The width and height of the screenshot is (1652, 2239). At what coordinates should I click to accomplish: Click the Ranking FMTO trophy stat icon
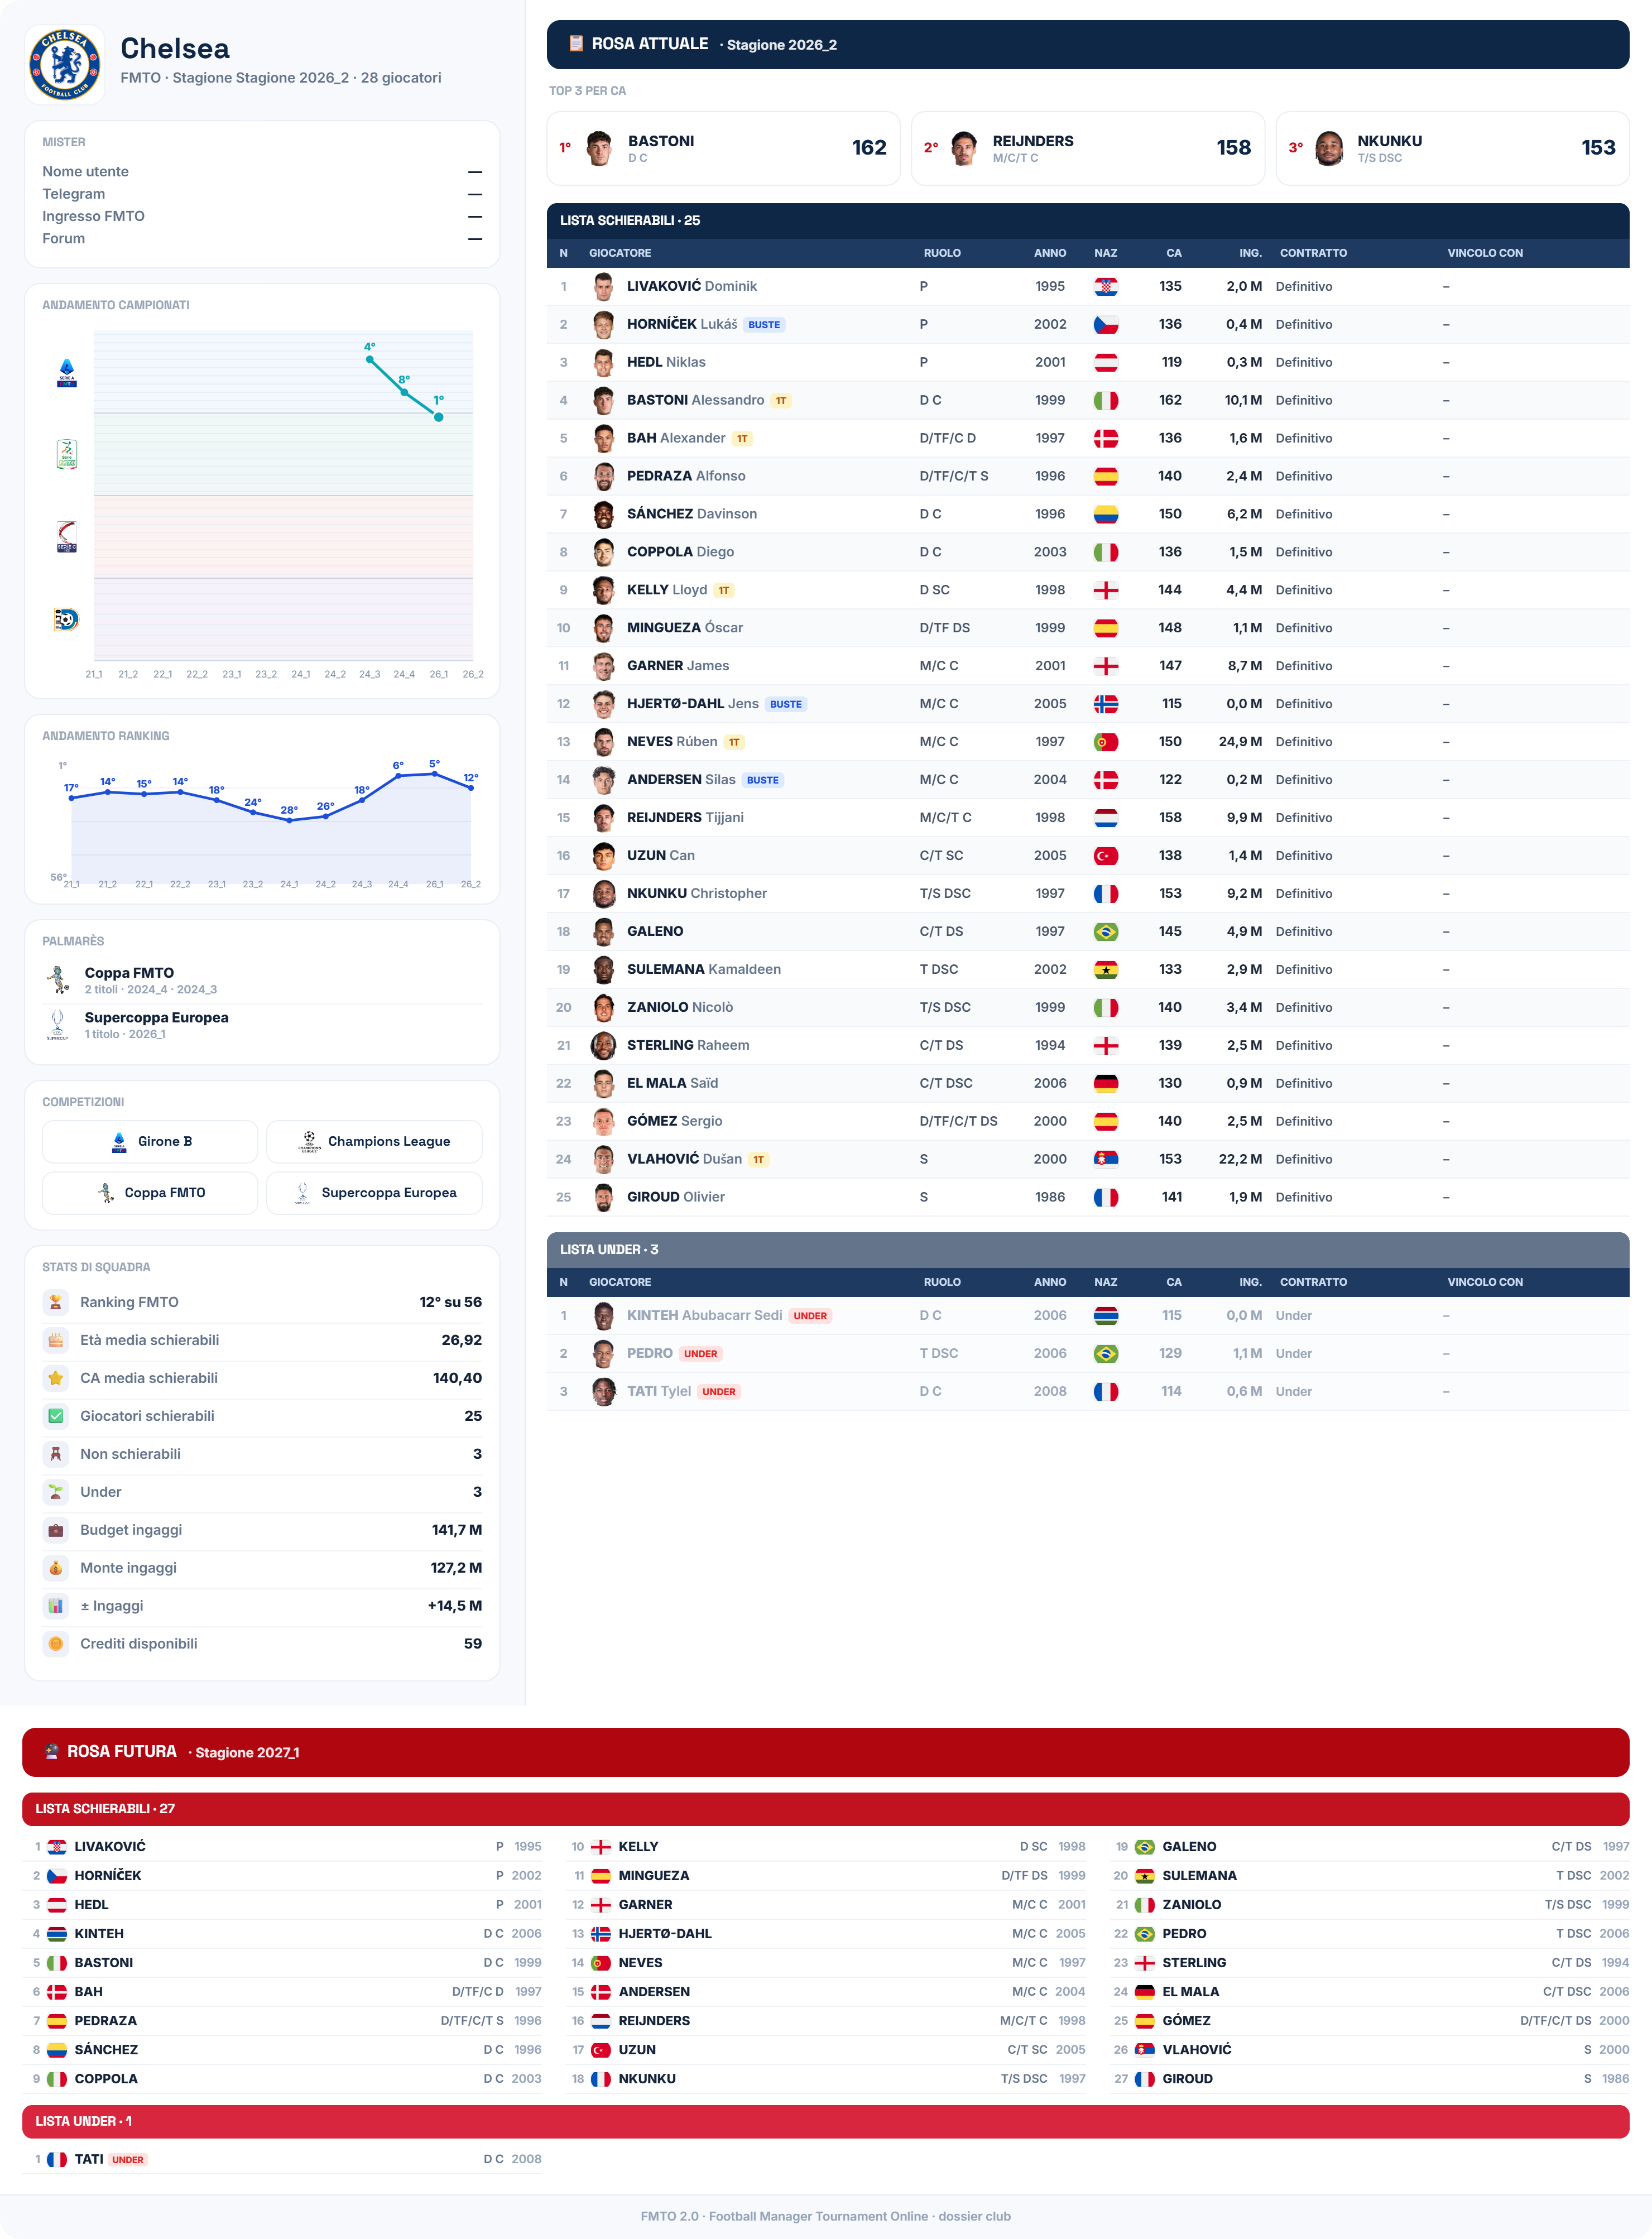(x=56, y=1302)
